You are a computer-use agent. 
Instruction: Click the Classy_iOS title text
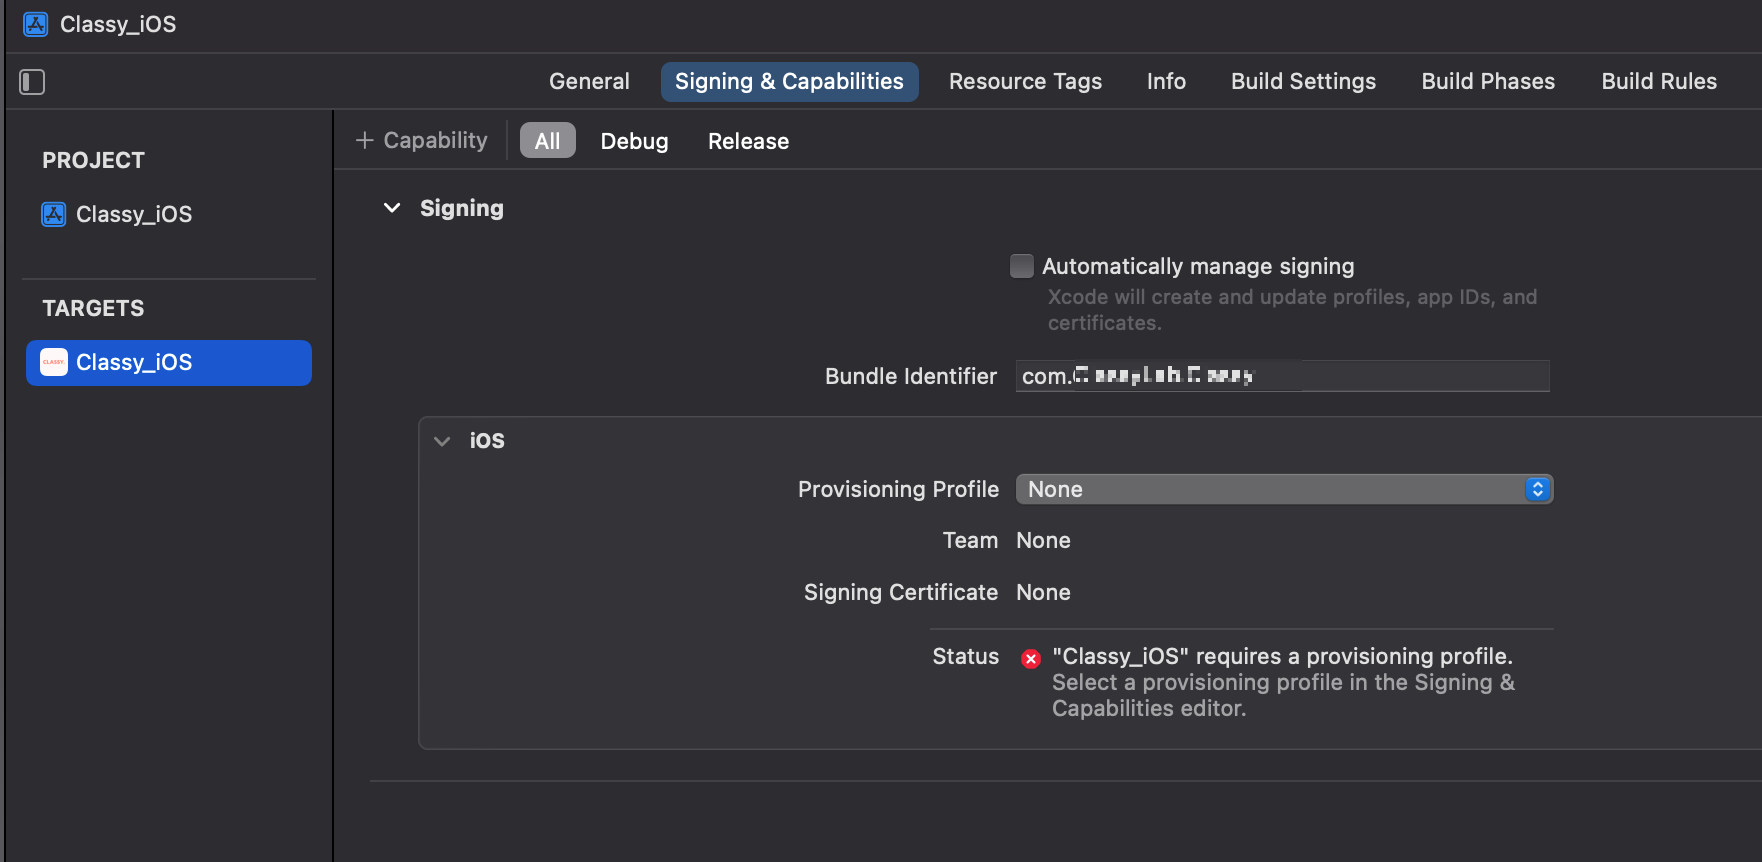pos(118,24)
